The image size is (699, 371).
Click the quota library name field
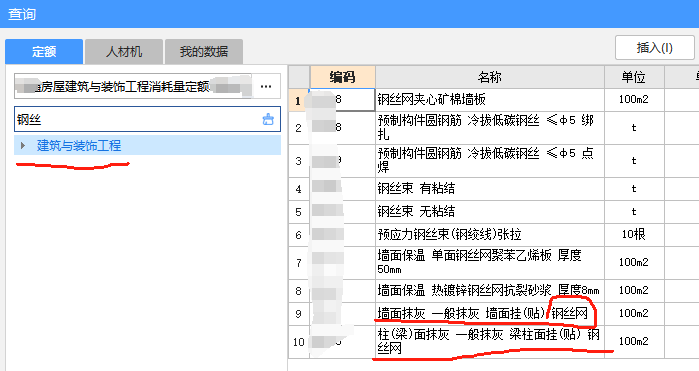click(x=133, y=87)
